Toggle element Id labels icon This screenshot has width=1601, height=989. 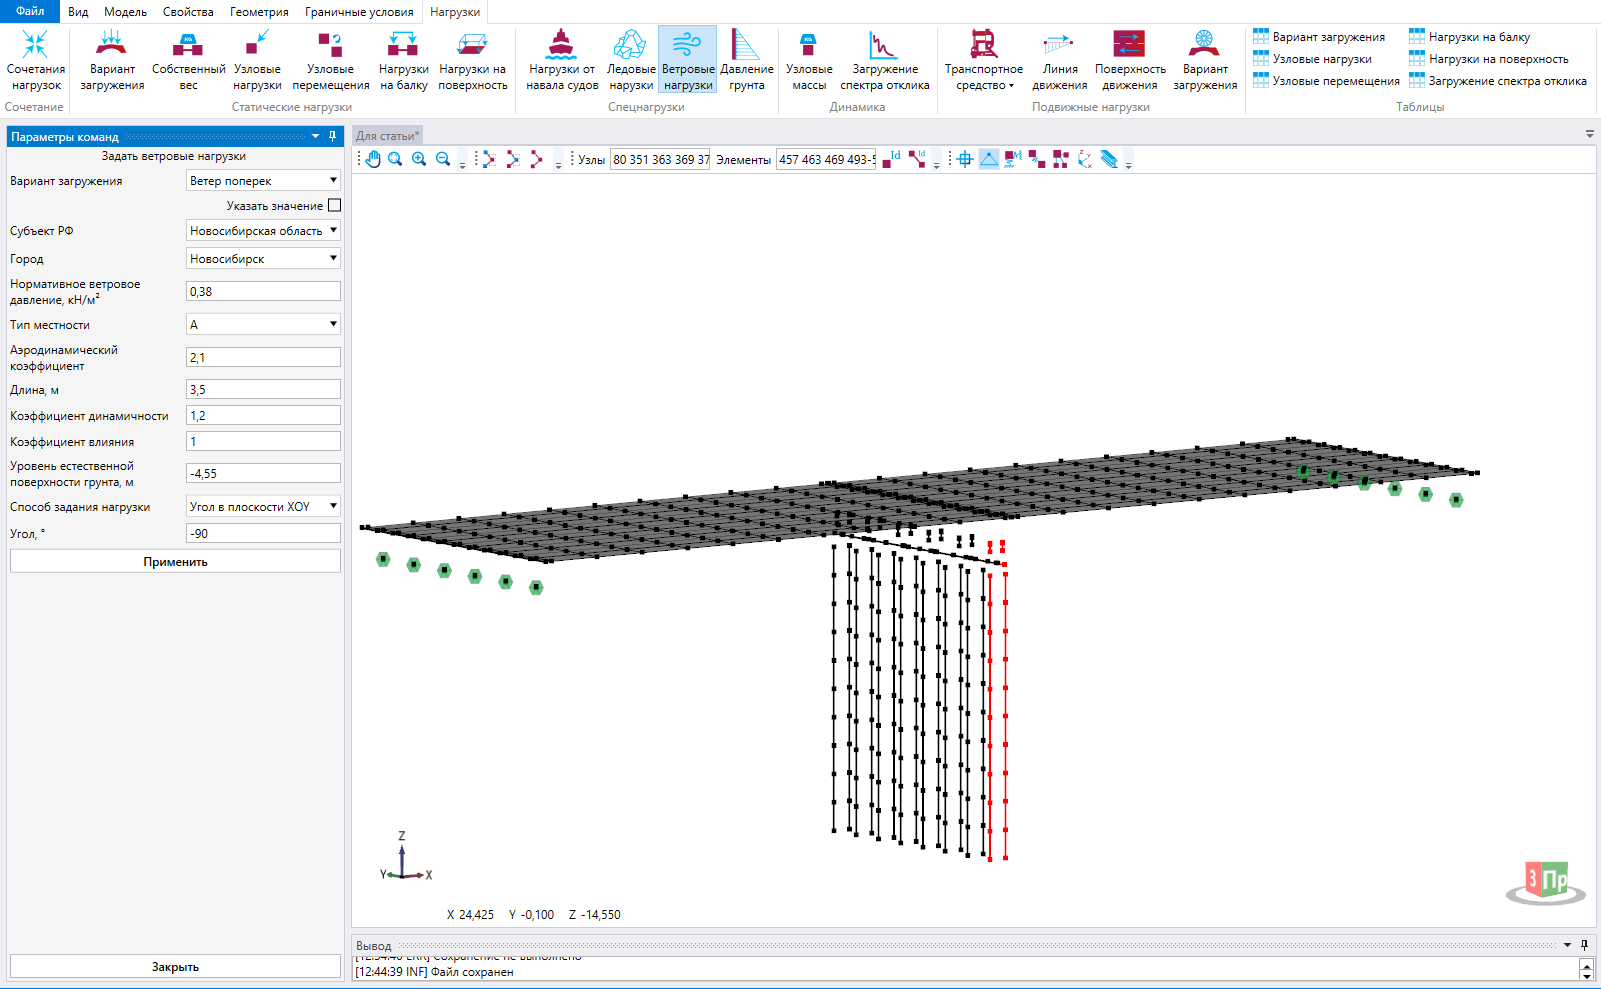pos(917,159)
